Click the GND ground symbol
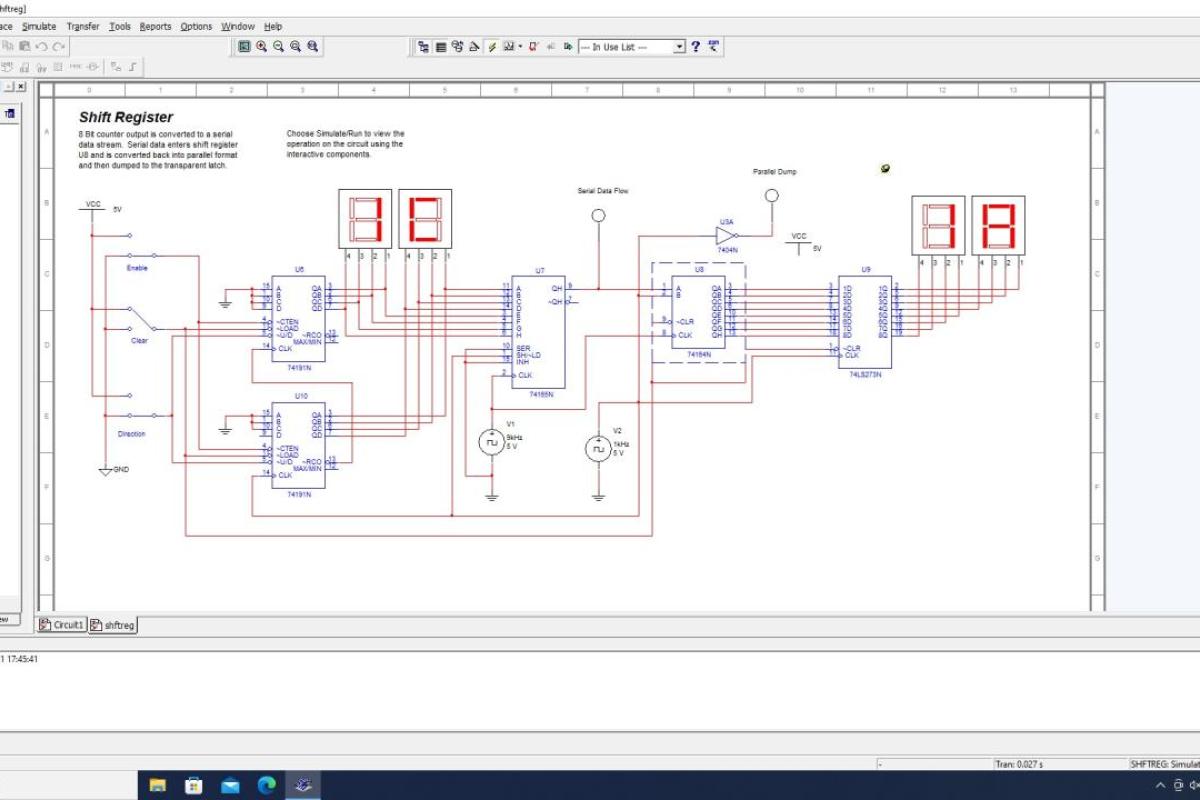 pos(105,469)
